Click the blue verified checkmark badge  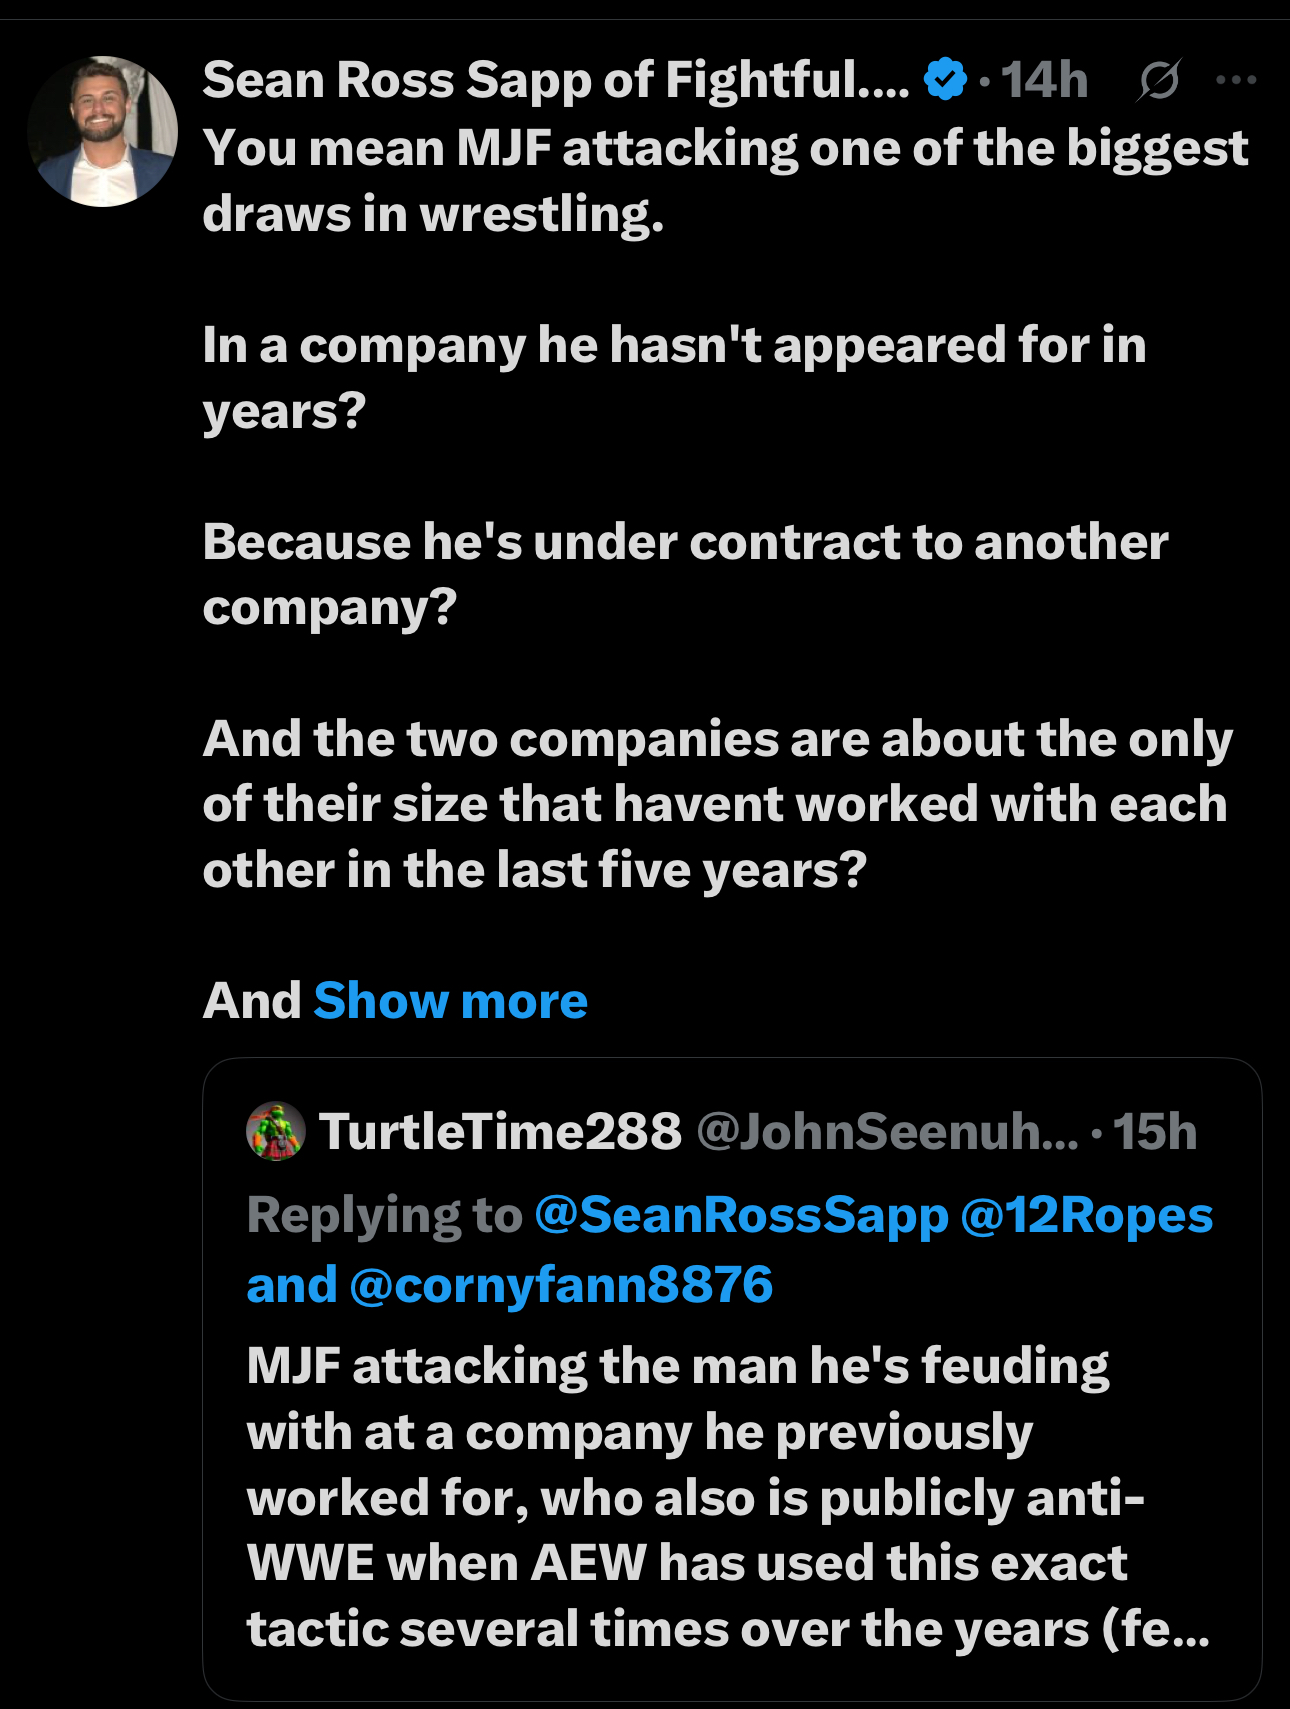tap(945, 79)
